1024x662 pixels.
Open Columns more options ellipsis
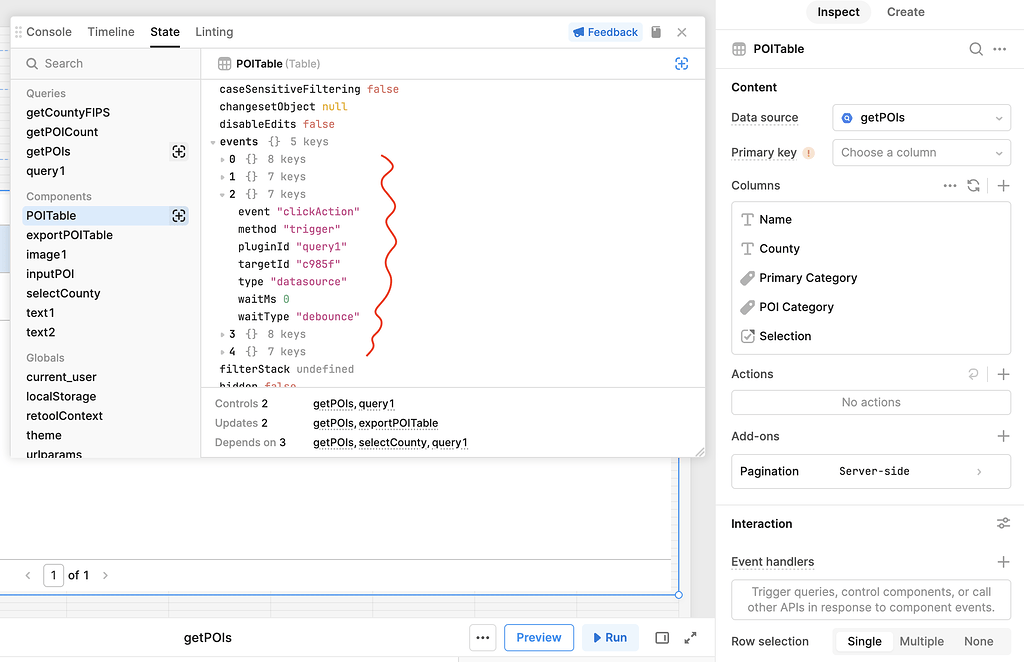coord(950,185)
